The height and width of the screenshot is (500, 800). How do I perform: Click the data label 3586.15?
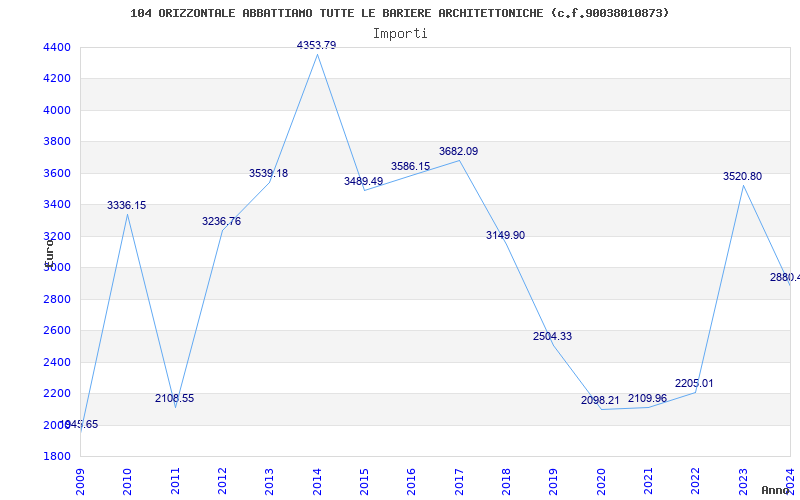pyautogui.click(x=411, y=166)
